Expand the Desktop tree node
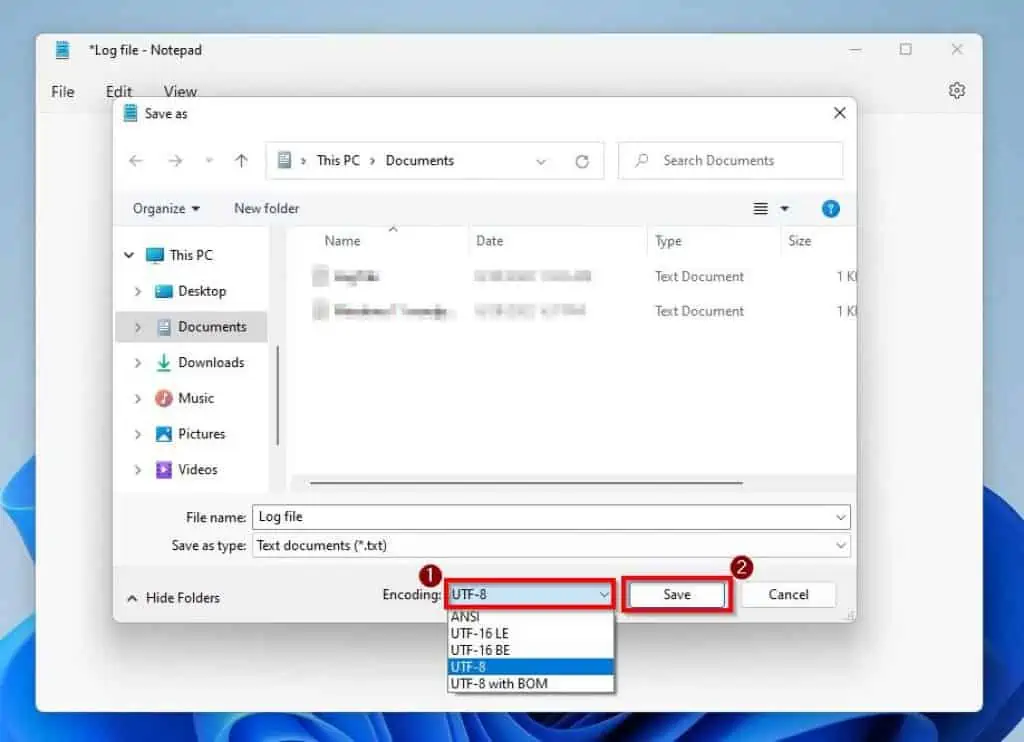Screen dimensions: 1024x742 pos(137,291)
